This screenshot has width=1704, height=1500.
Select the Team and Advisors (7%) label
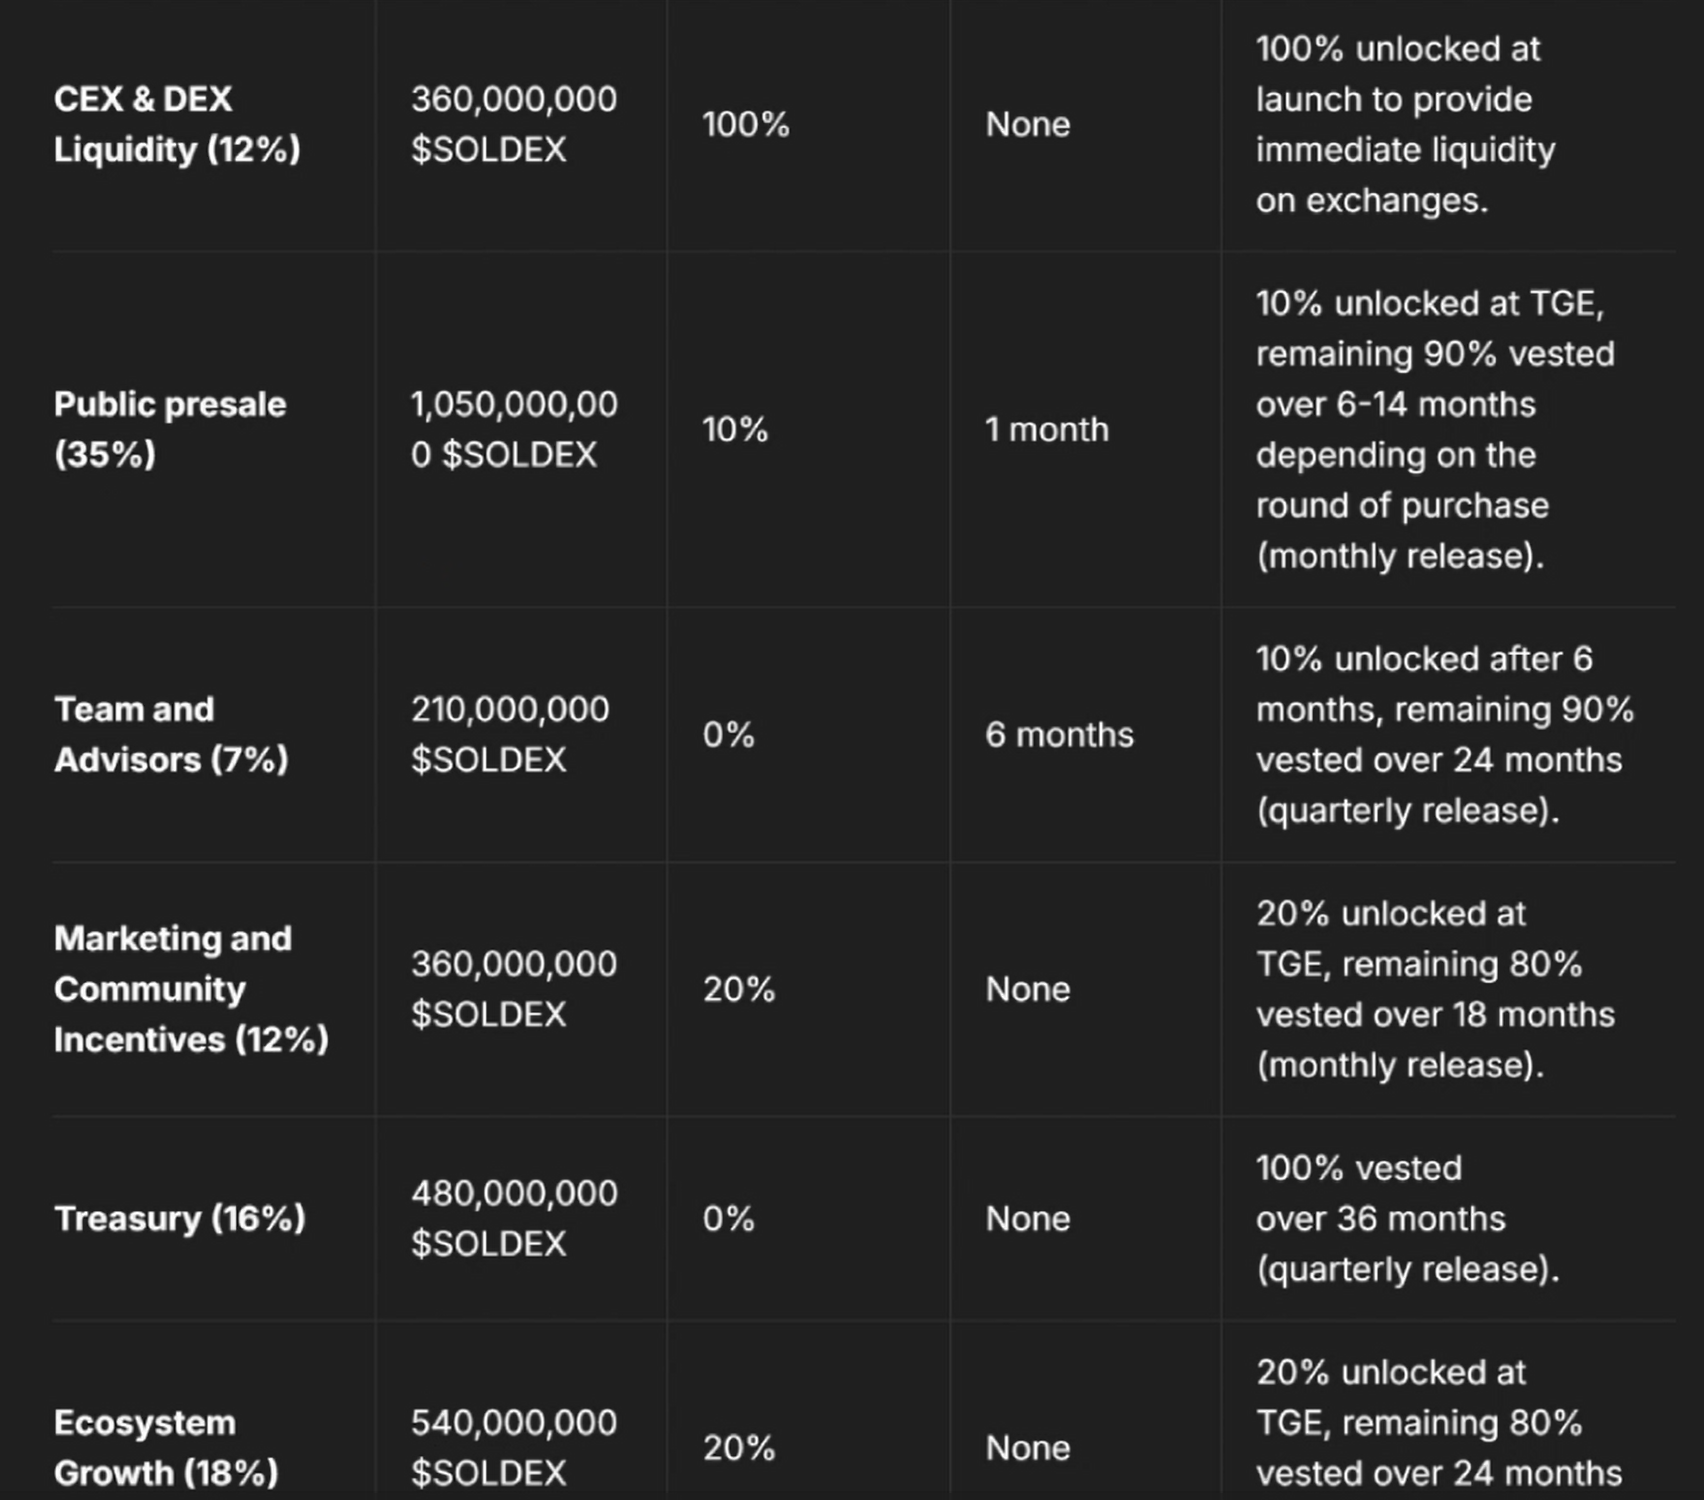(x=171, y=734)
